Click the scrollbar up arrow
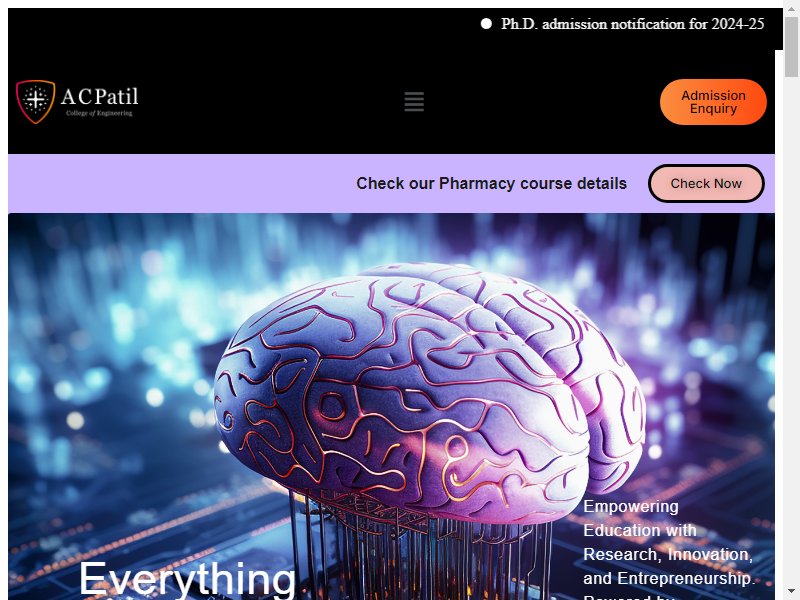 (x=791, y=9)
